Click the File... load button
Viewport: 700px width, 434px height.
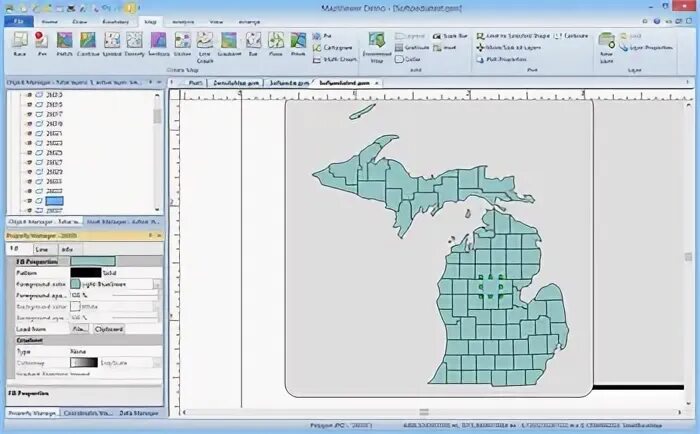[79, 329]
